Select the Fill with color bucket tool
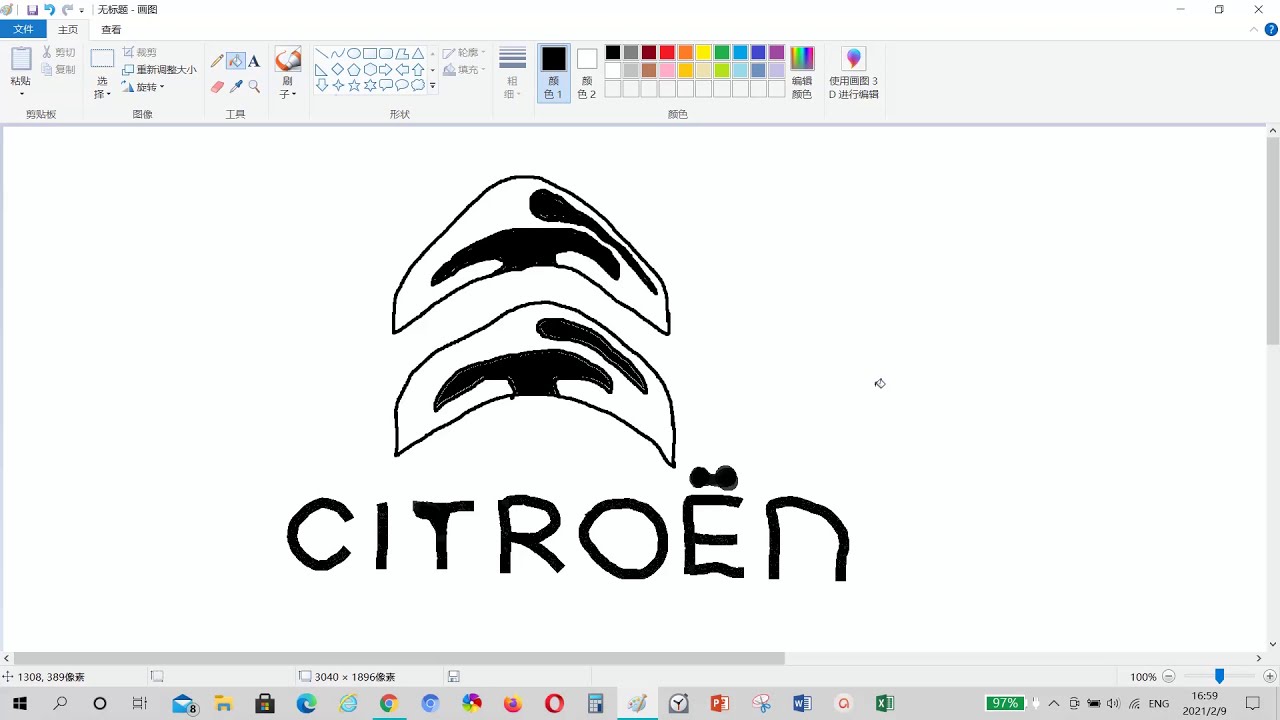The height and width of the screenshot is (720, 1280). click(x=236, y=61)
